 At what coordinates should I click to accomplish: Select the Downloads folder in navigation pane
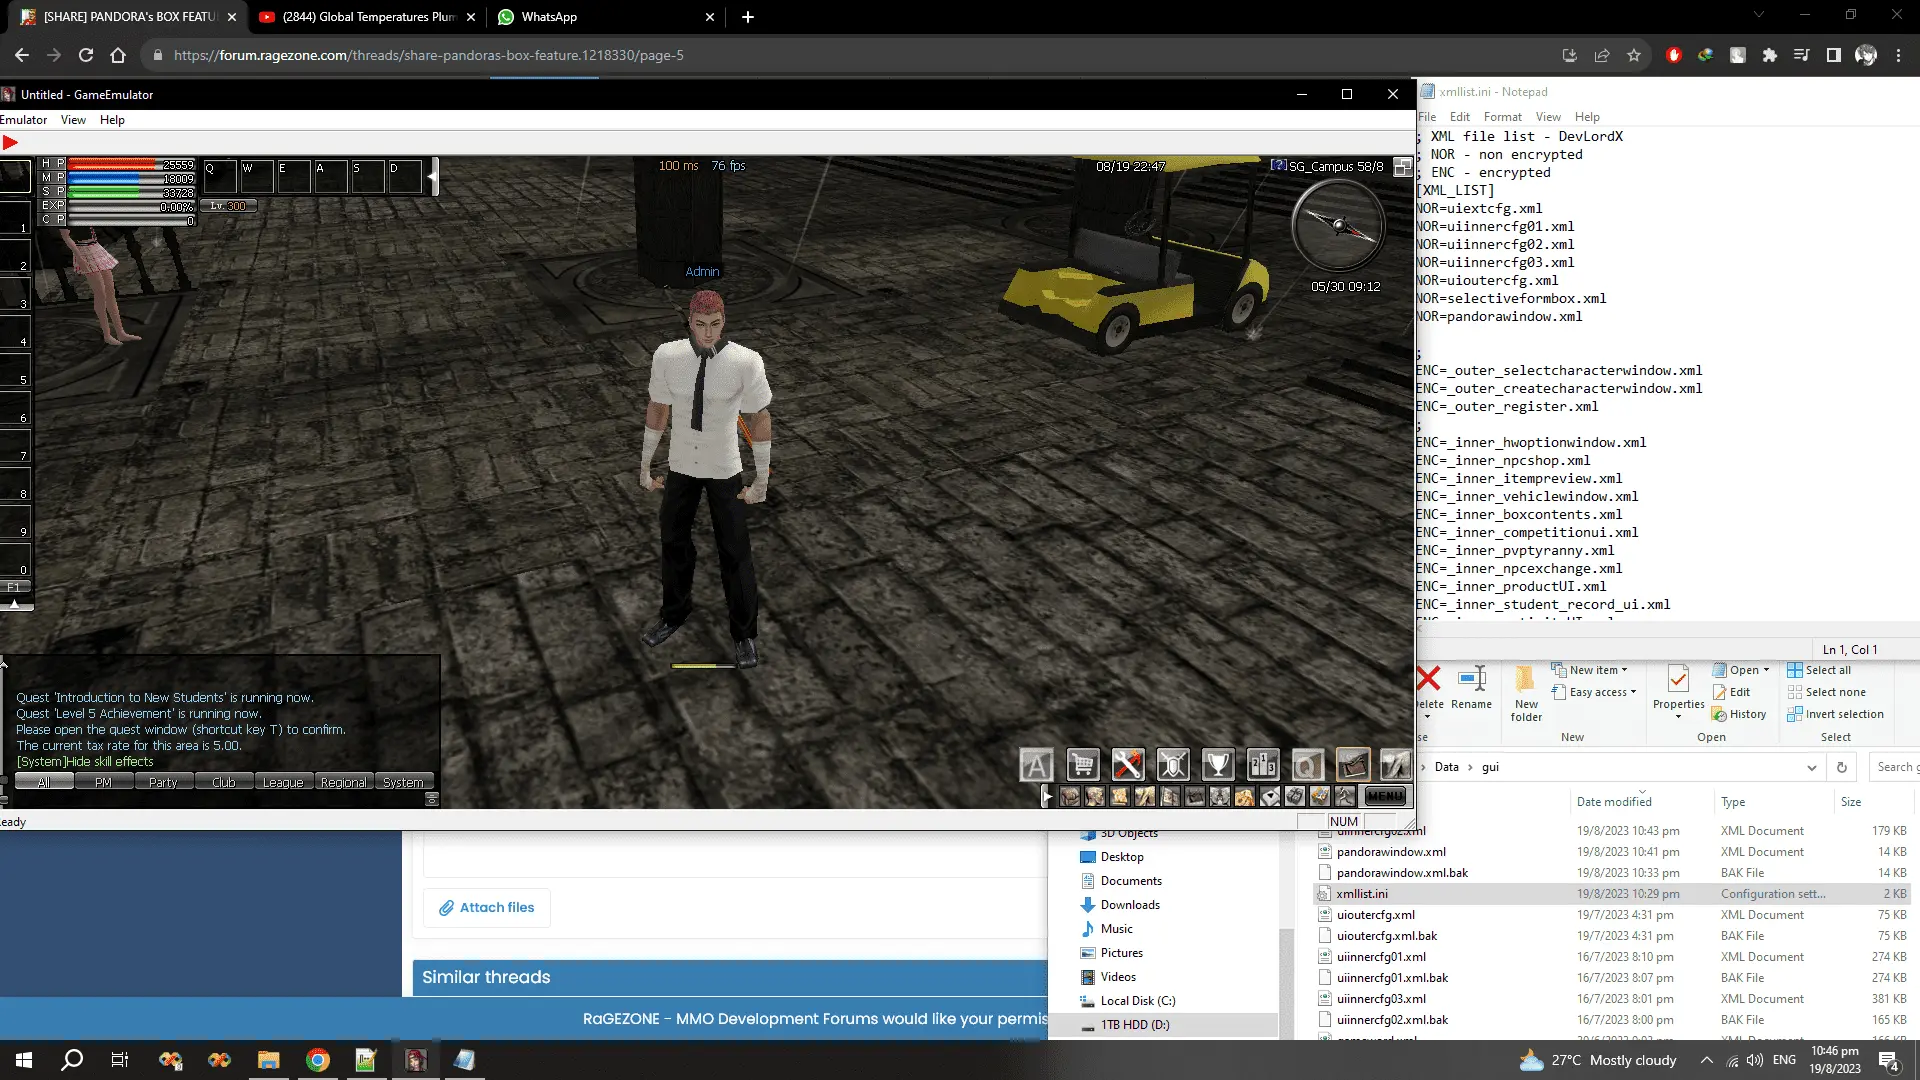click(1130, 905)
